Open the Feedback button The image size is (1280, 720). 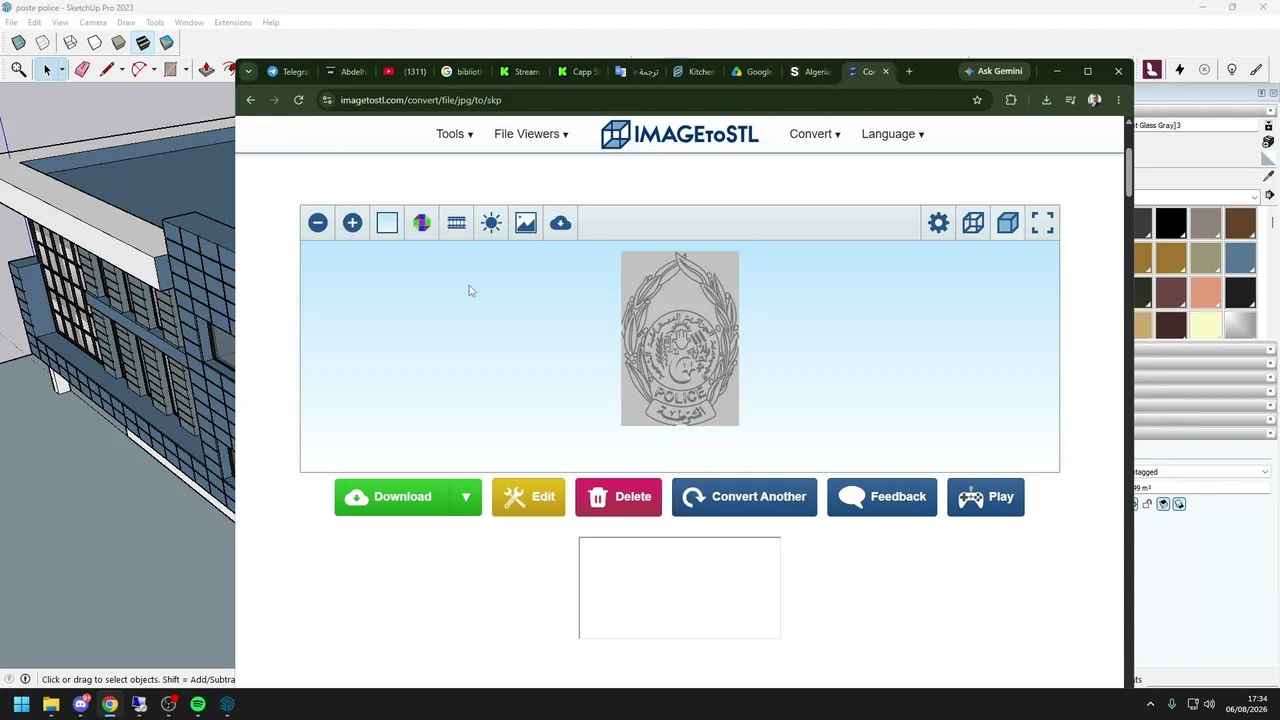pyautogui.click(x=882, y=497)
